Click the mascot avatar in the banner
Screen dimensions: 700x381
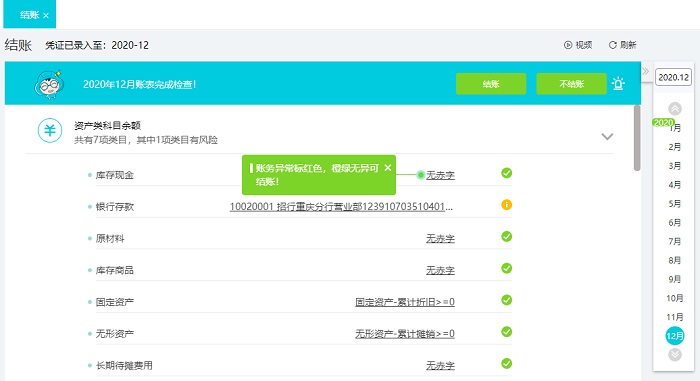[49, 84]
